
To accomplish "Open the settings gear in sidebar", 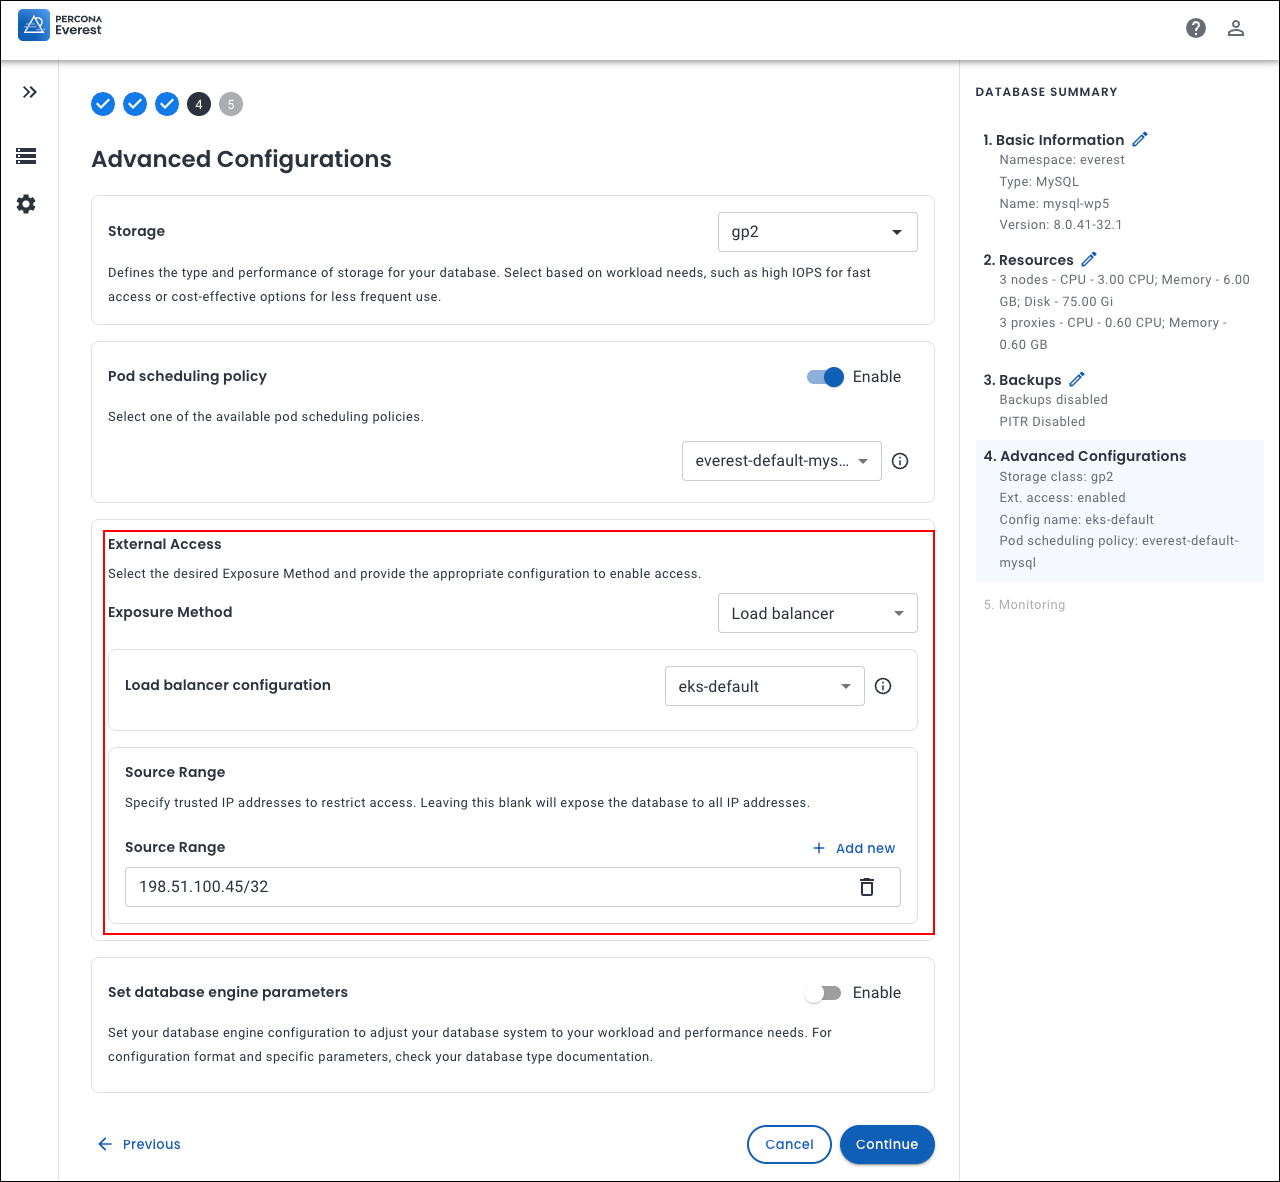I will click(26, 204).
